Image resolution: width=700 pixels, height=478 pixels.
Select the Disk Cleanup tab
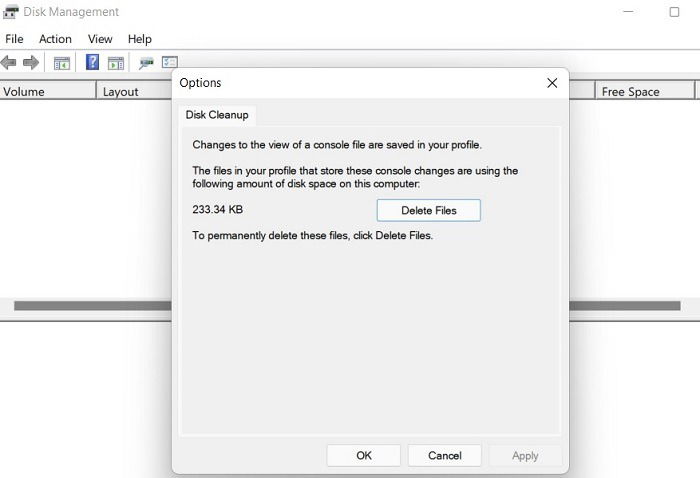click(x=217, y=115)
